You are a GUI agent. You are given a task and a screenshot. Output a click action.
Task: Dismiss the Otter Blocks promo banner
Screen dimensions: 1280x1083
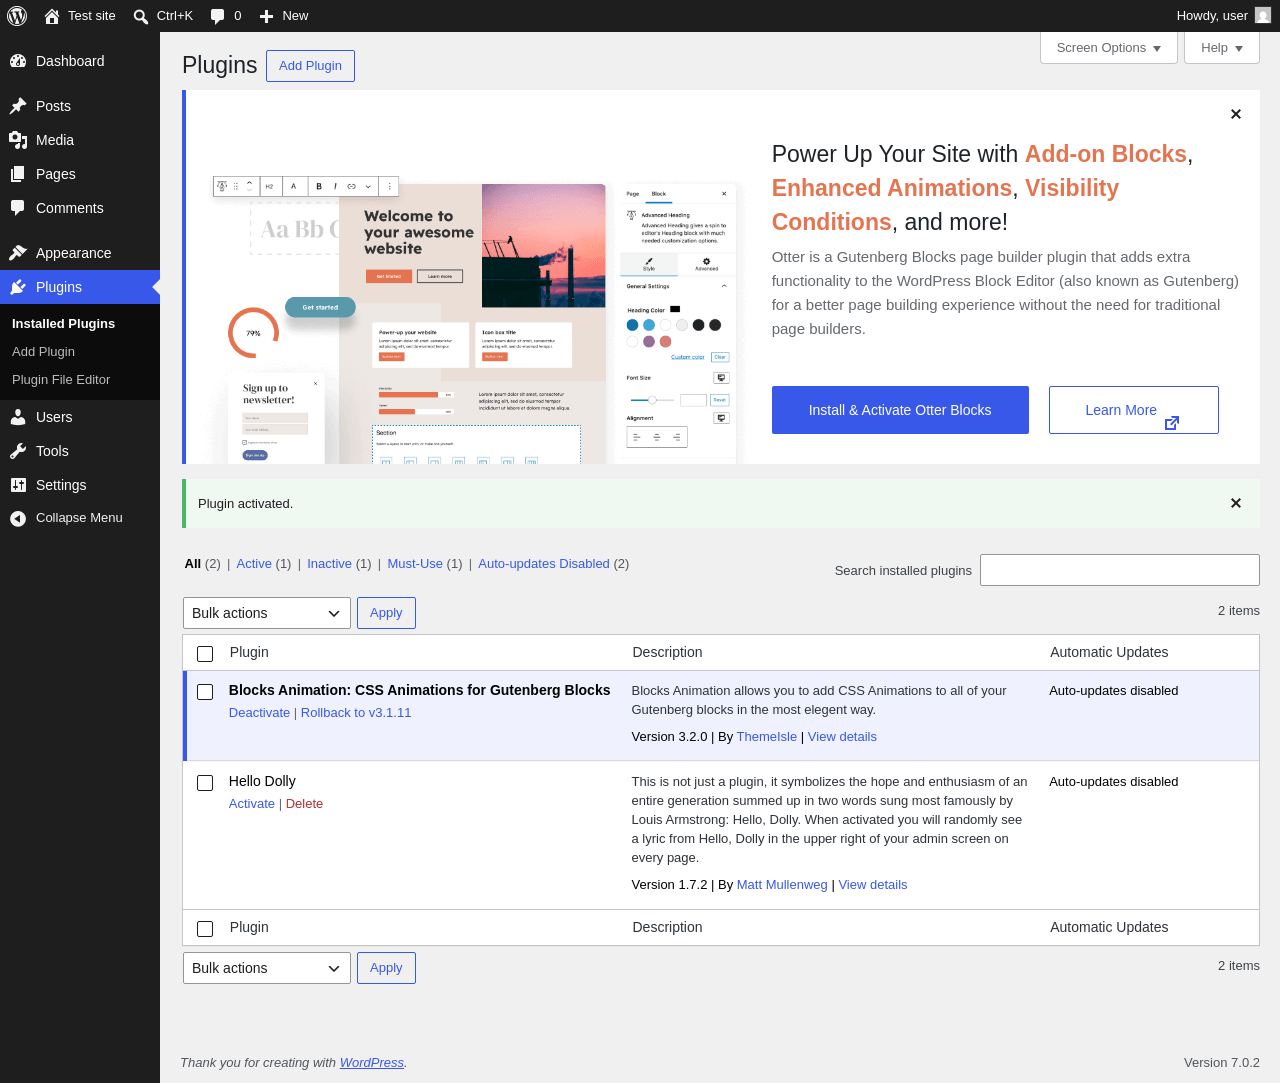(x=1236, y=114)
